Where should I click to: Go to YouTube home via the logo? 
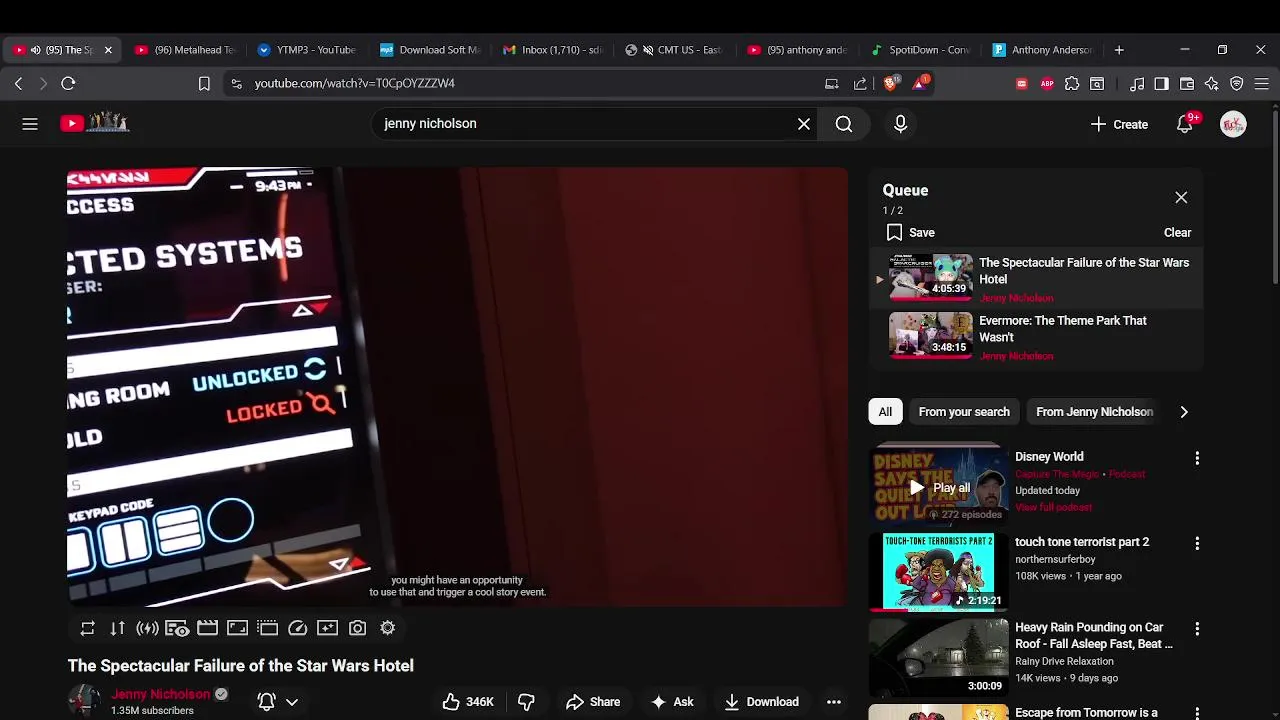(x=94, y=123)
